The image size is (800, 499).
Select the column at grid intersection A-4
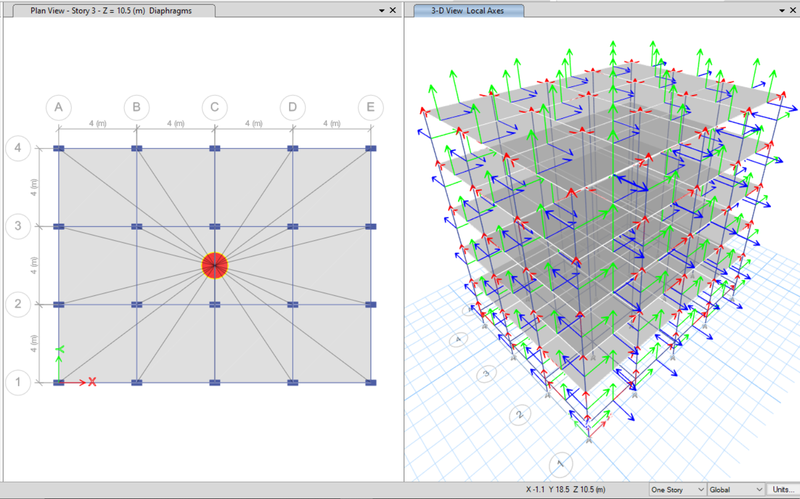point(59,148)
